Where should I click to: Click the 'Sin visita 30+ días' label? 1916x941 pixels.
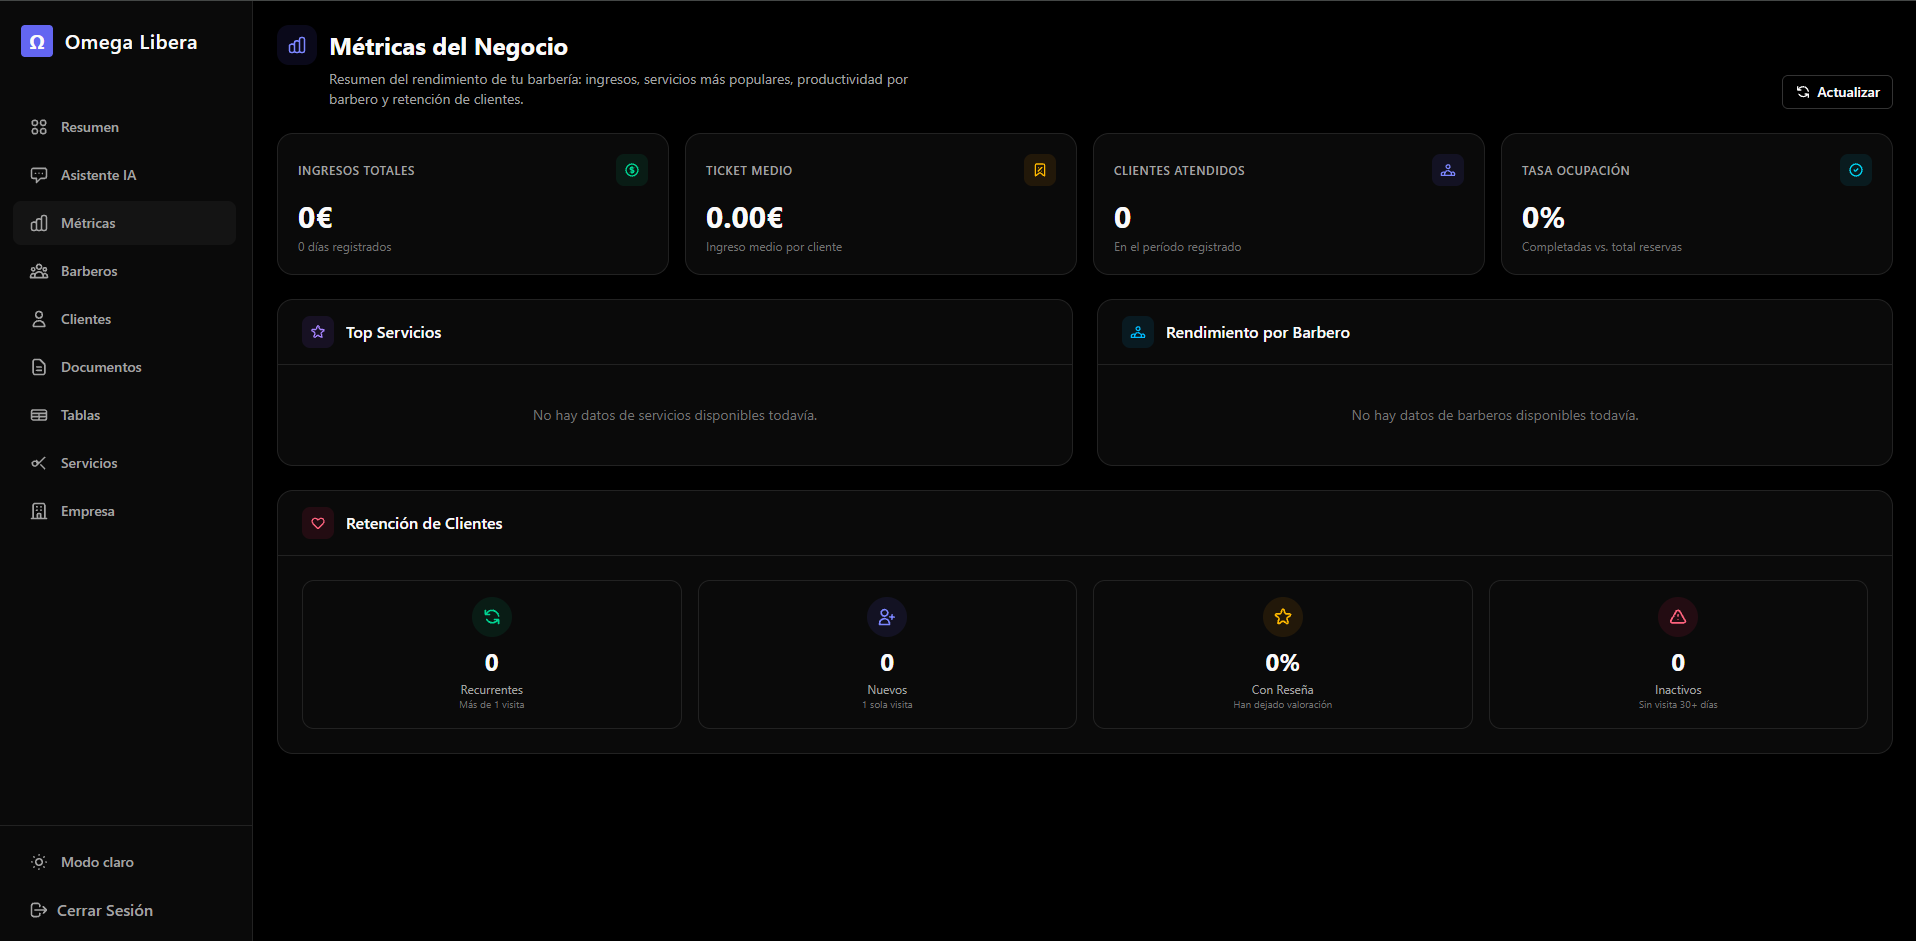pos(1678,705)
